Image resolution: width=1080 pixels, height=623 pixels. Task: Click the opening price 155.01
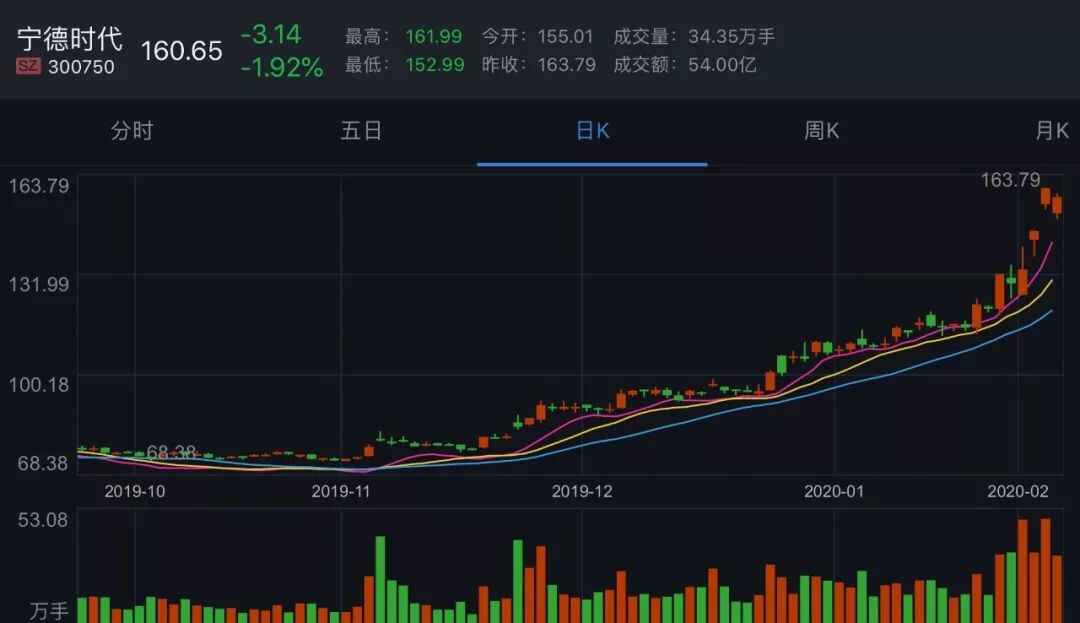click(x=565, y=36)
